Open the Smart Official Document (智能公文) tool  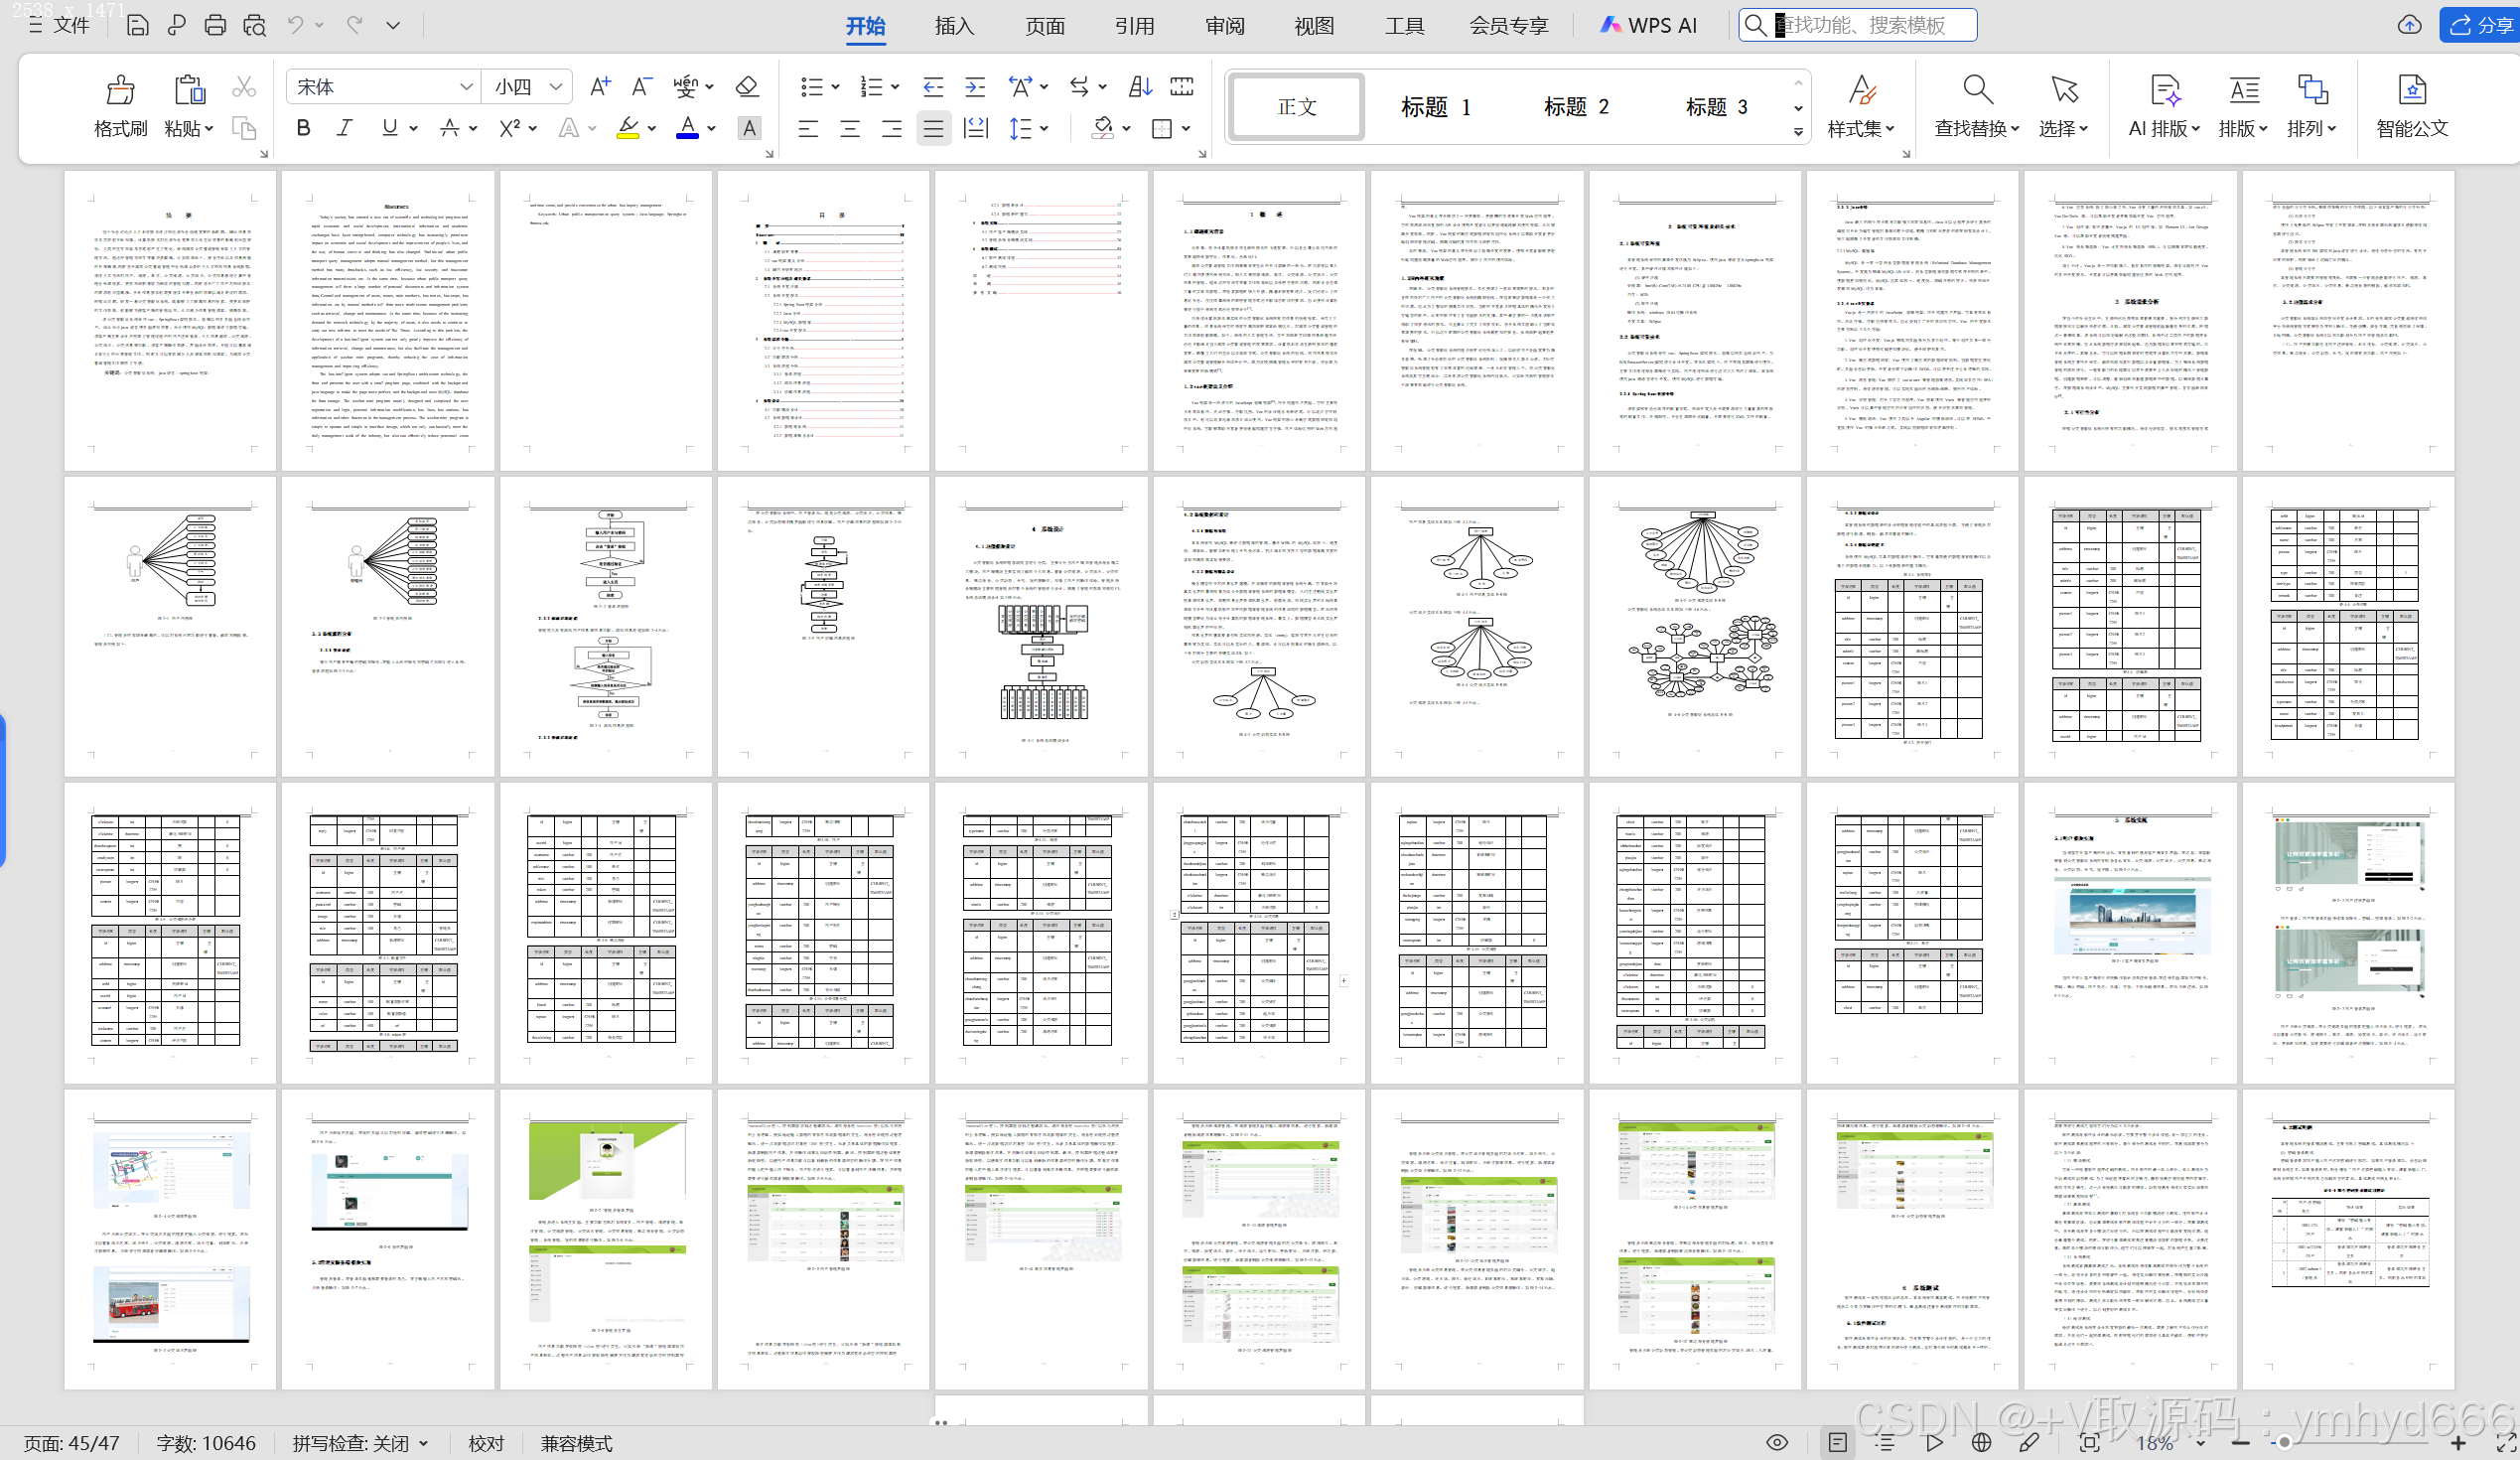[x=2411, y=90]
